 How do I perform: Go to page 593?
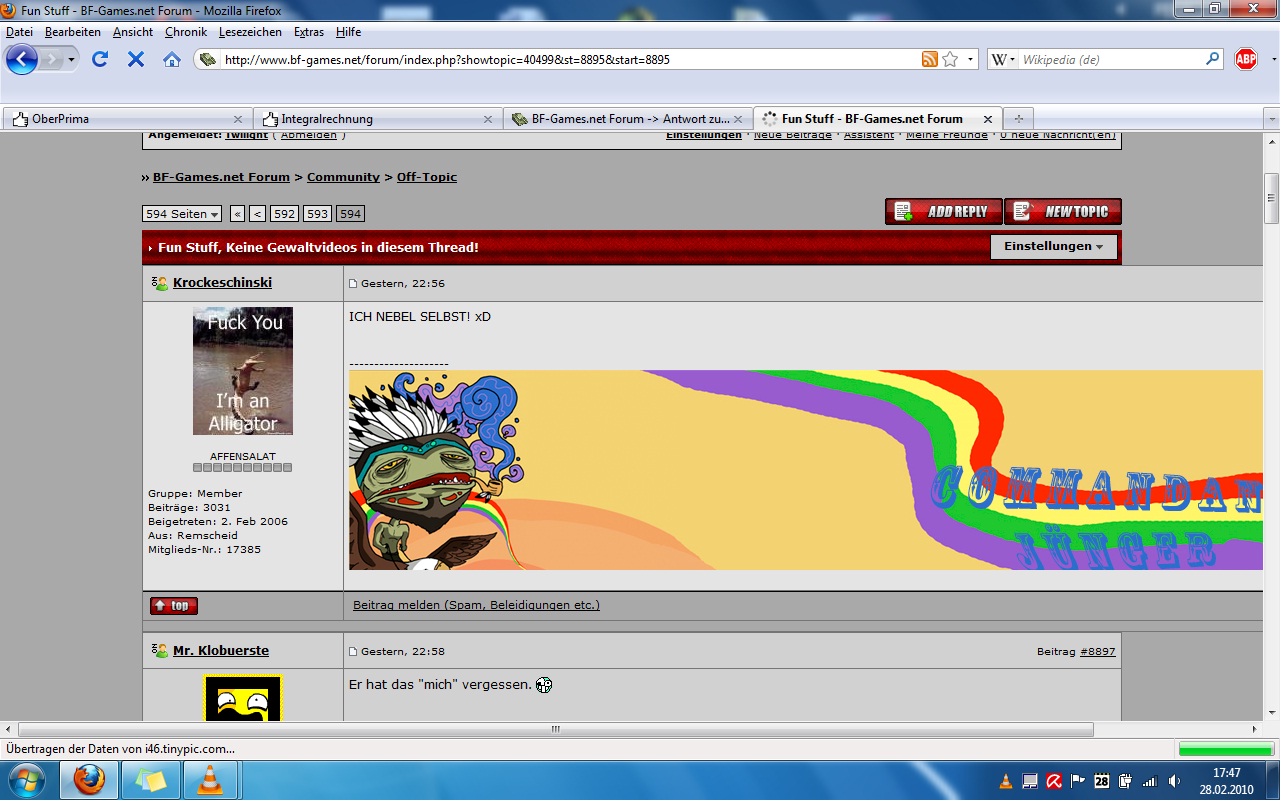pyautogui.click(x=318, y=214)
